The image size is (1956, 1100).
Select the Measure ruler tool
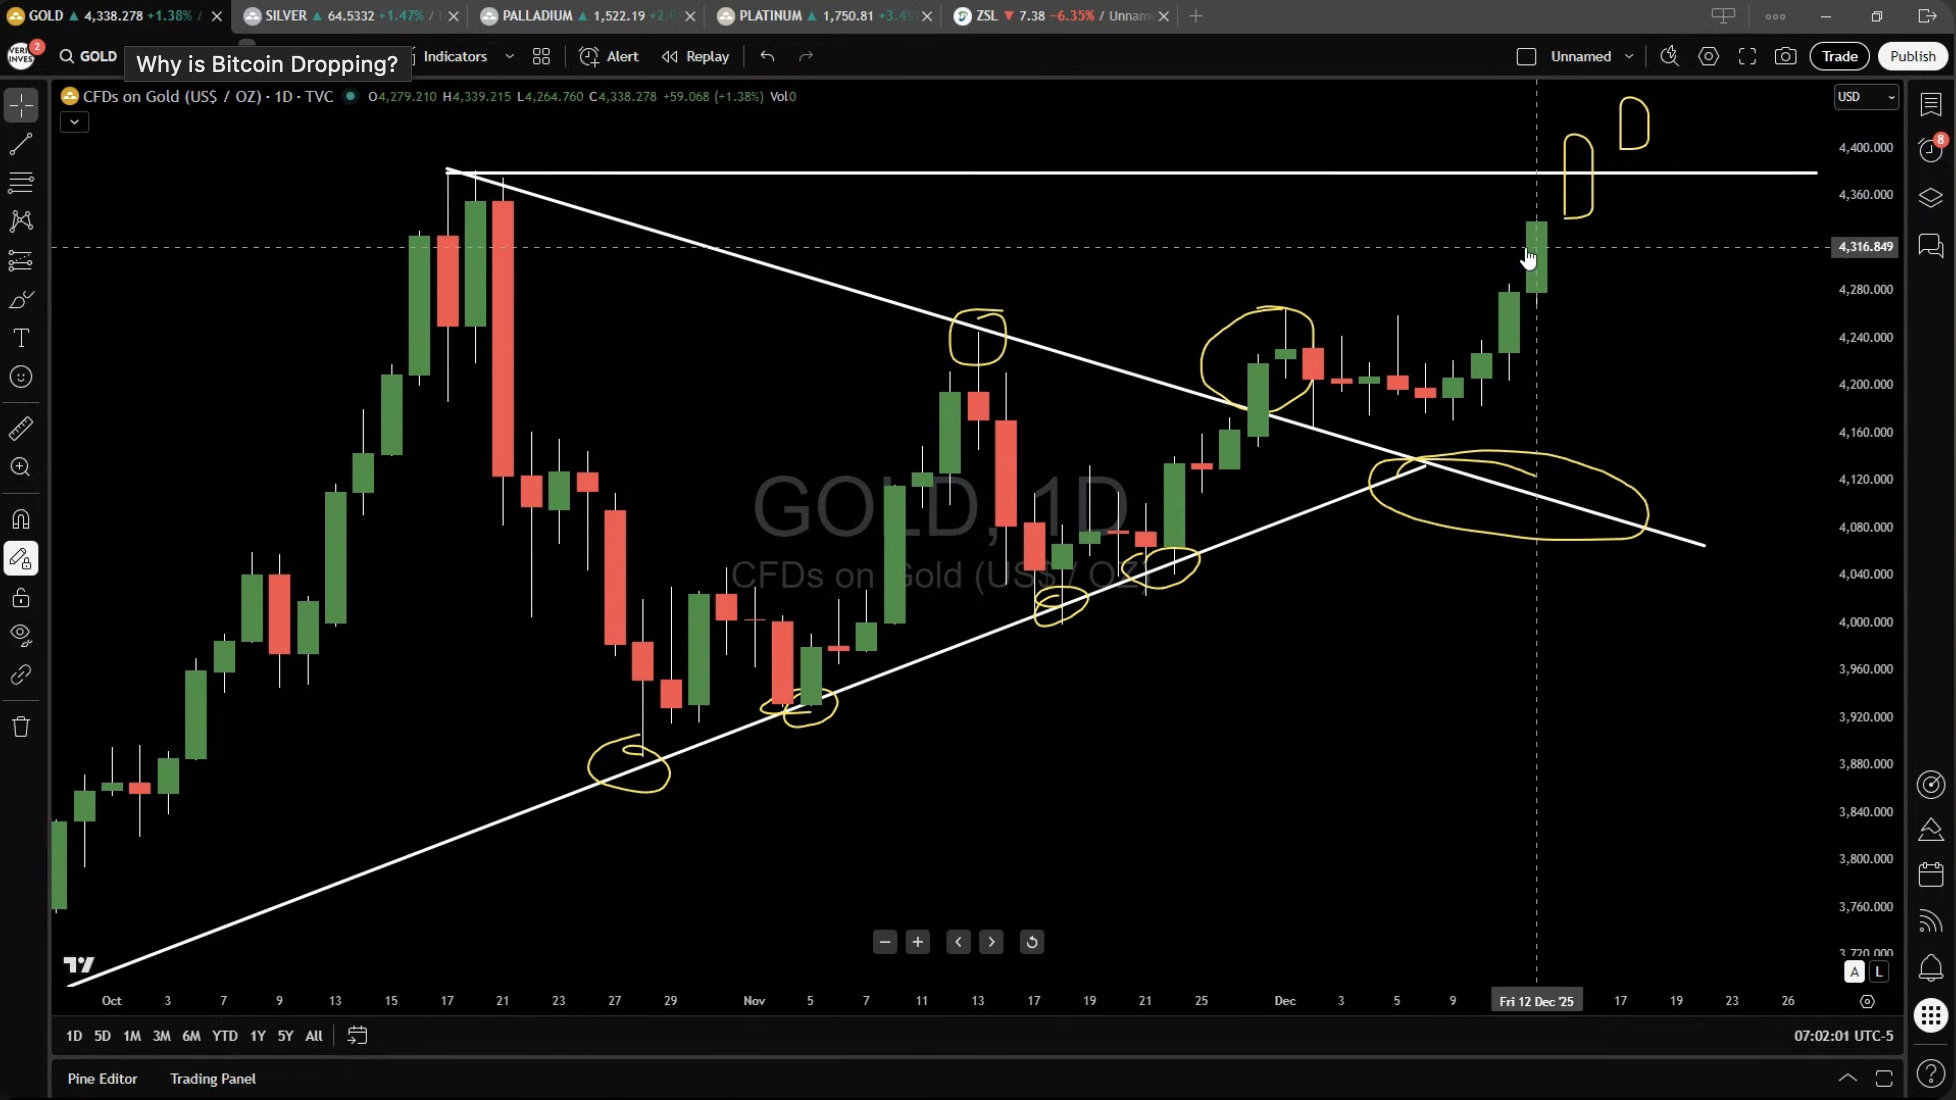(21, 429)
